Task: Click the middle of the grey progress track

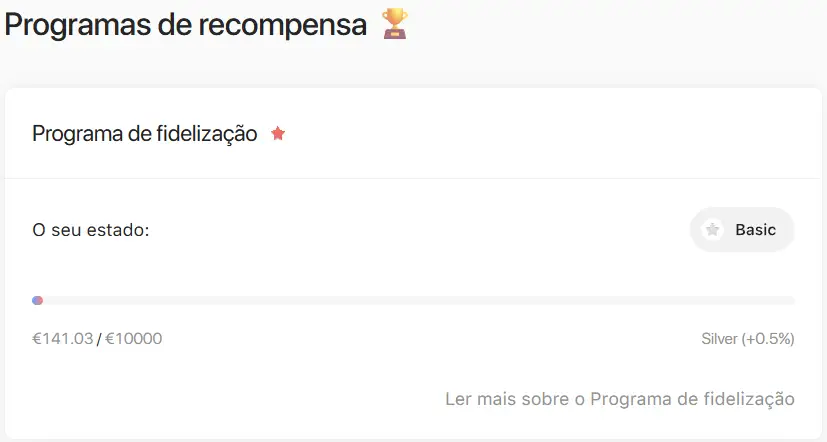Action: (414, 301)
